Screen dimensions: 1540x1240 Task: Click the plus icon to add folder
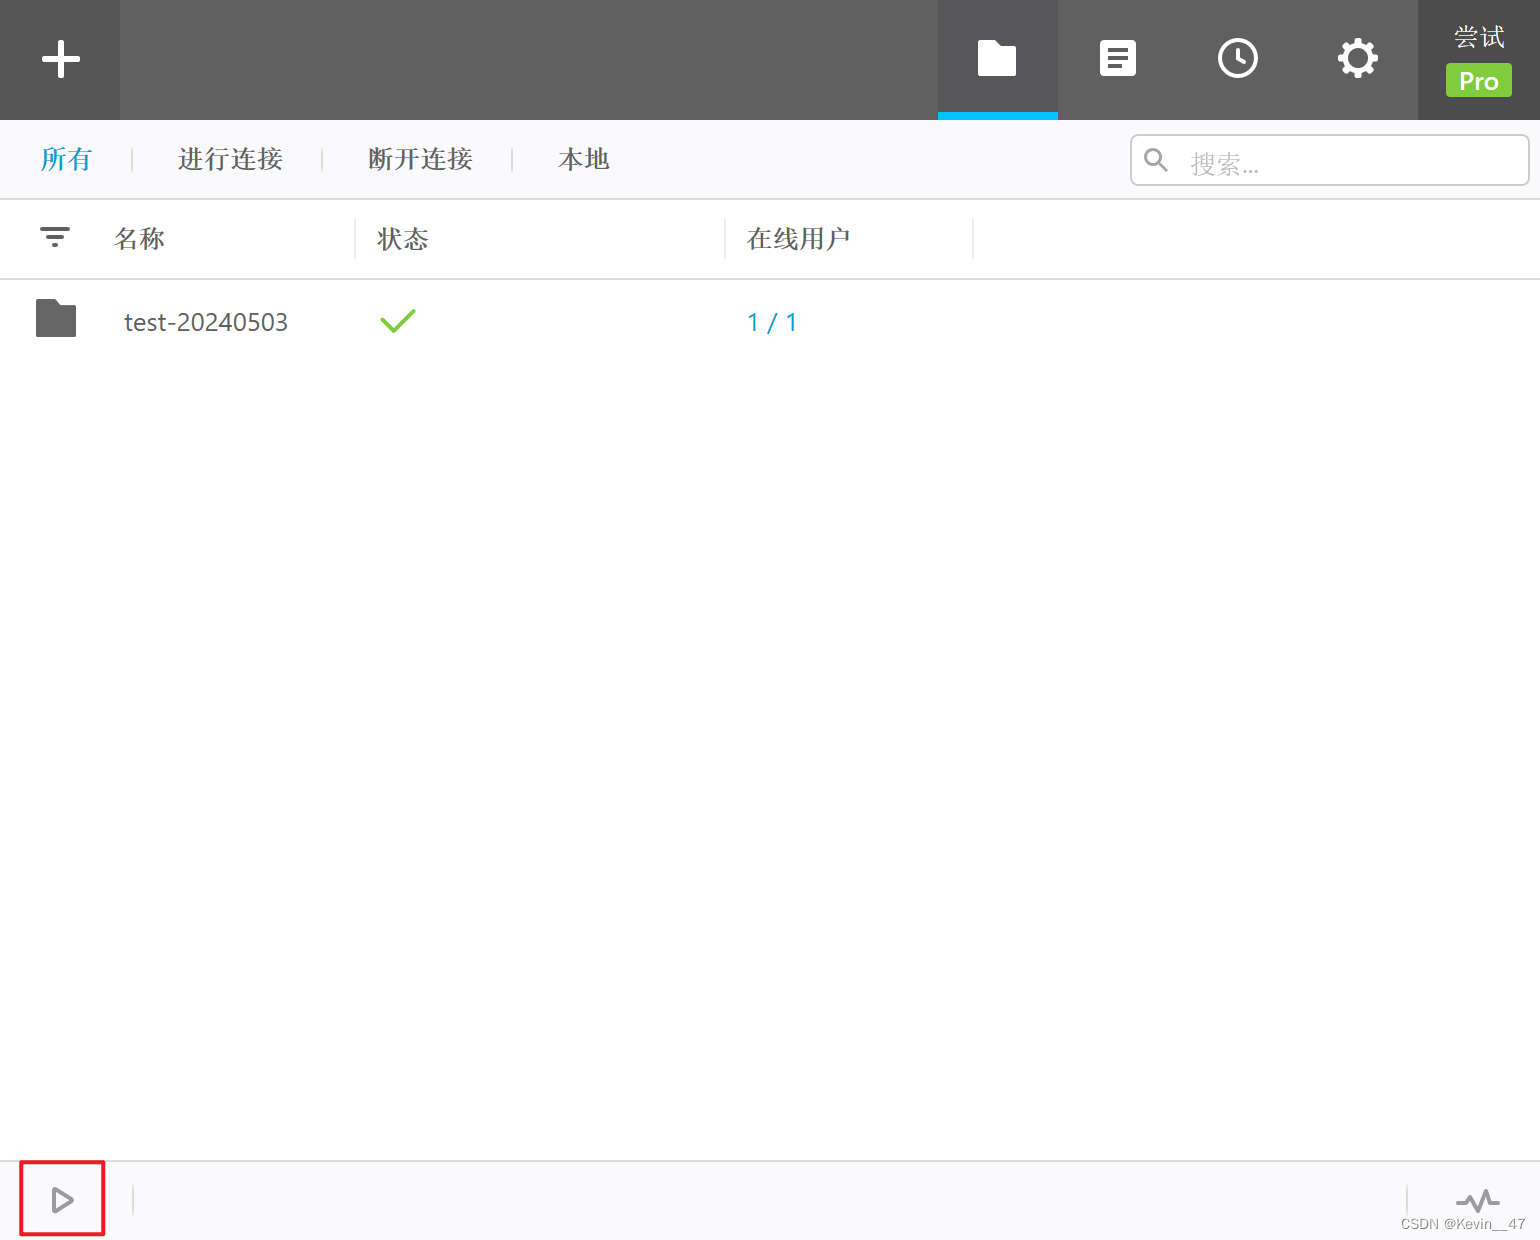[x=60, y=59]
